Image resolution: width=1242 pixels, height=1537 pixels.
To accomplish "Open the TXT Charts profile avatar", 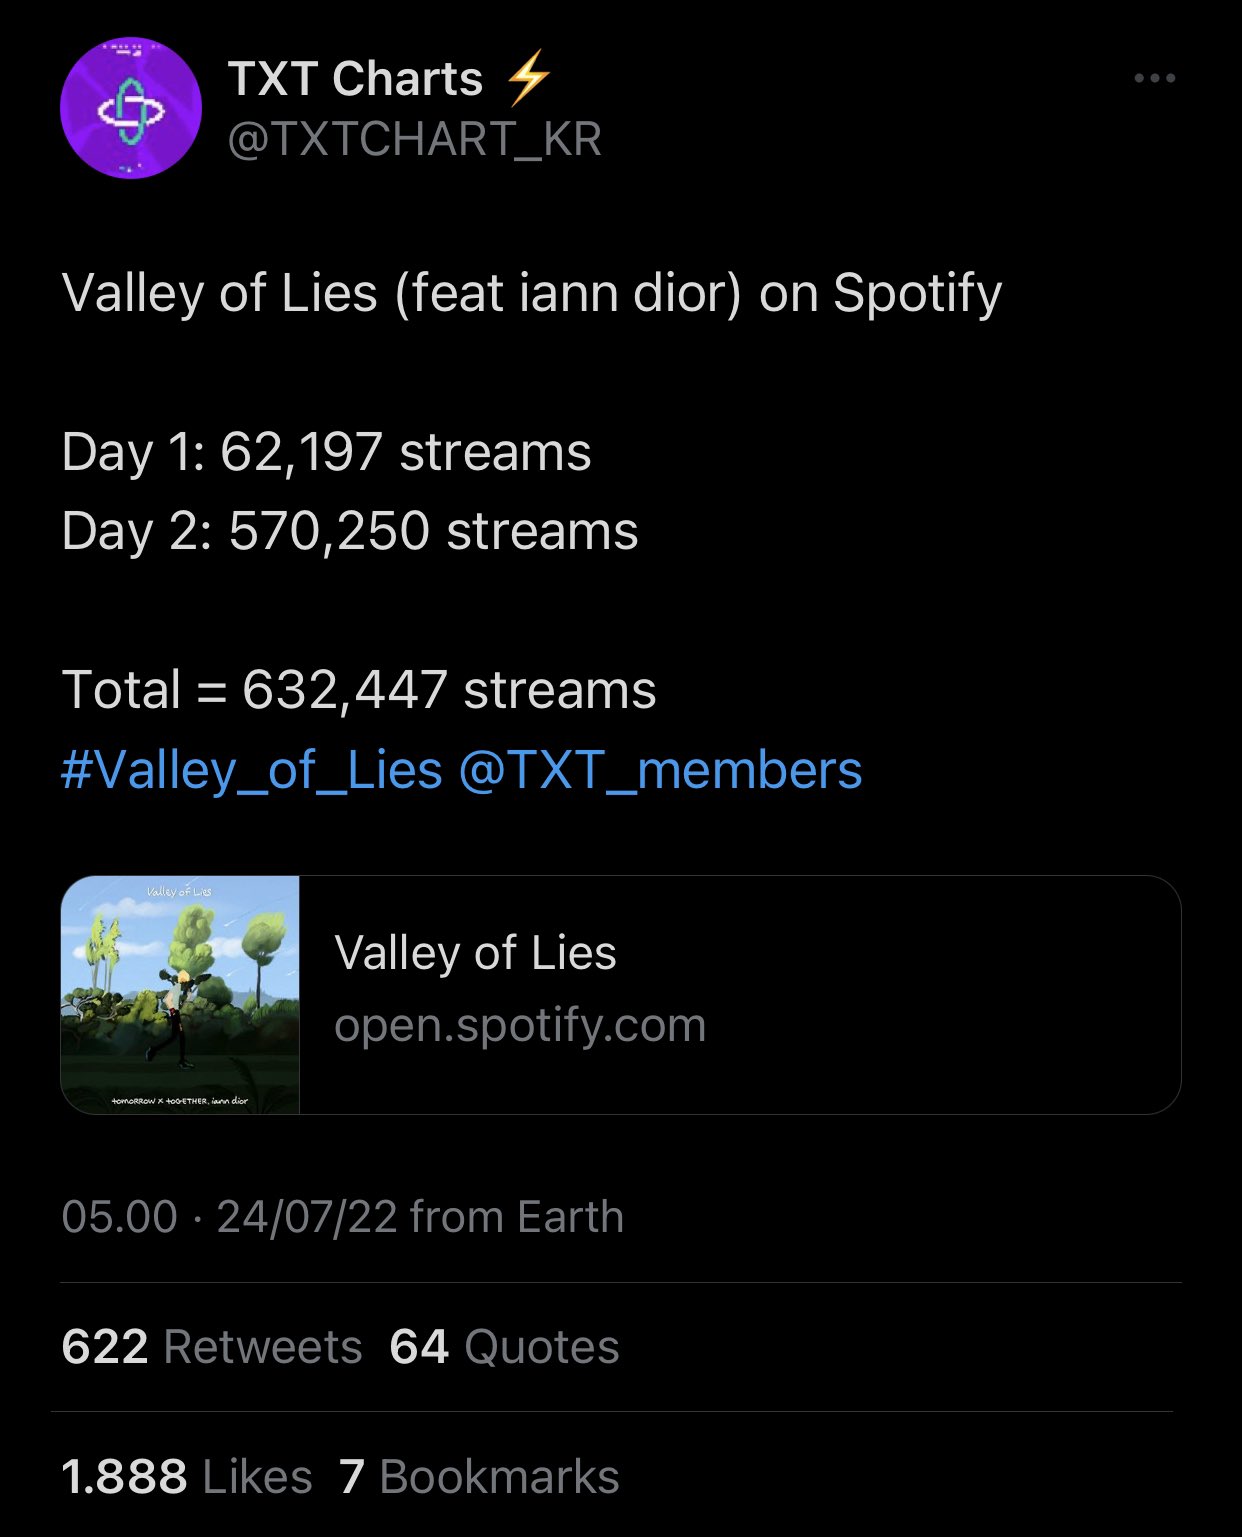I will 131,108.
